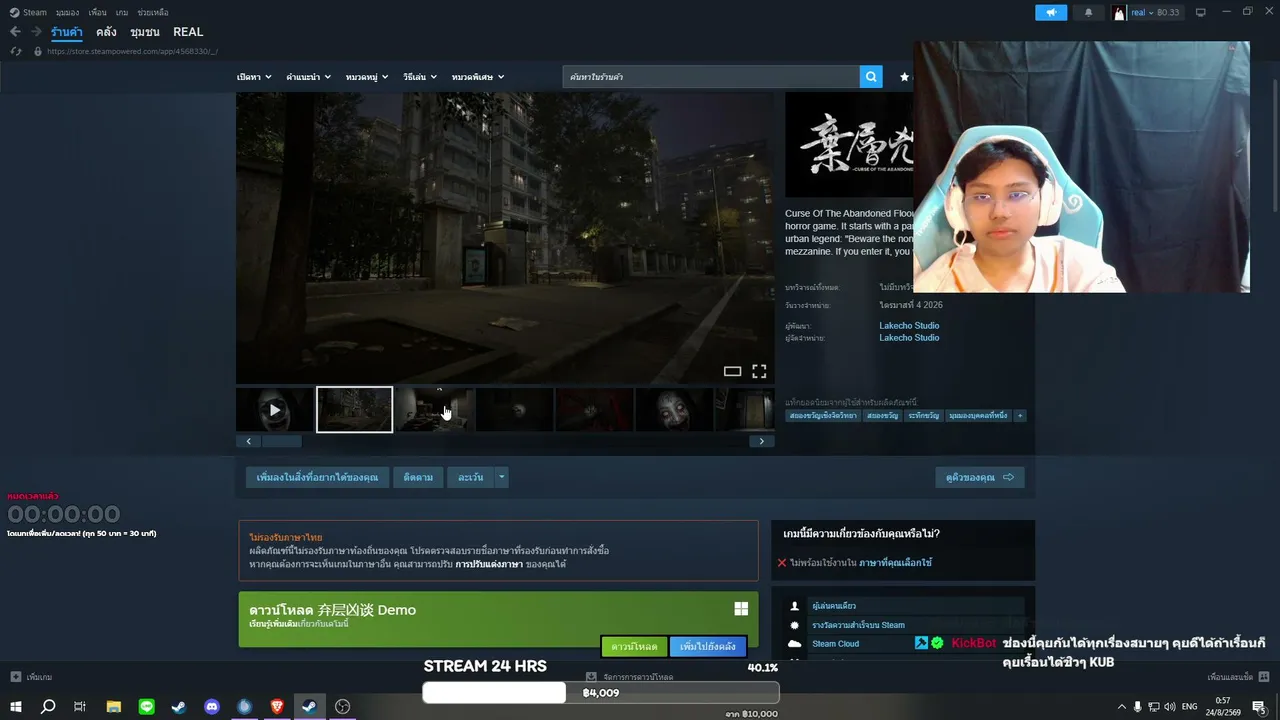Open LINE app from the taskbar
Screen dimensions: 1280x720
(x=147, y=707)
